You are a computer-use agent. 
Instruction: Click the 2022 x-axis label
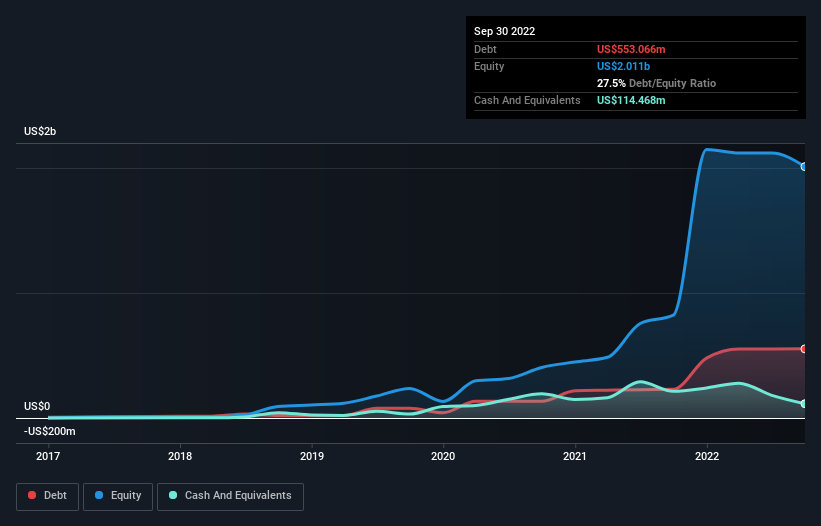point(707,456)
